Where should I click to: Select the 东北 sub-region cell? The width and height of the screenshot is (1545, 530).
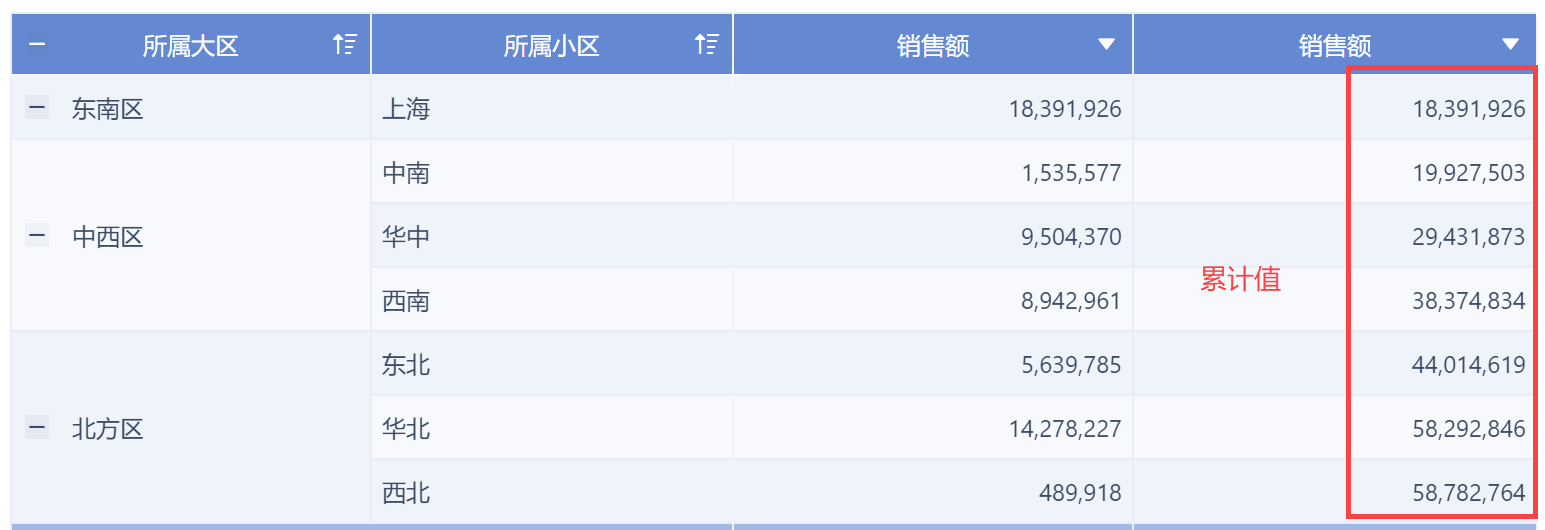click(x=406, y=365)
